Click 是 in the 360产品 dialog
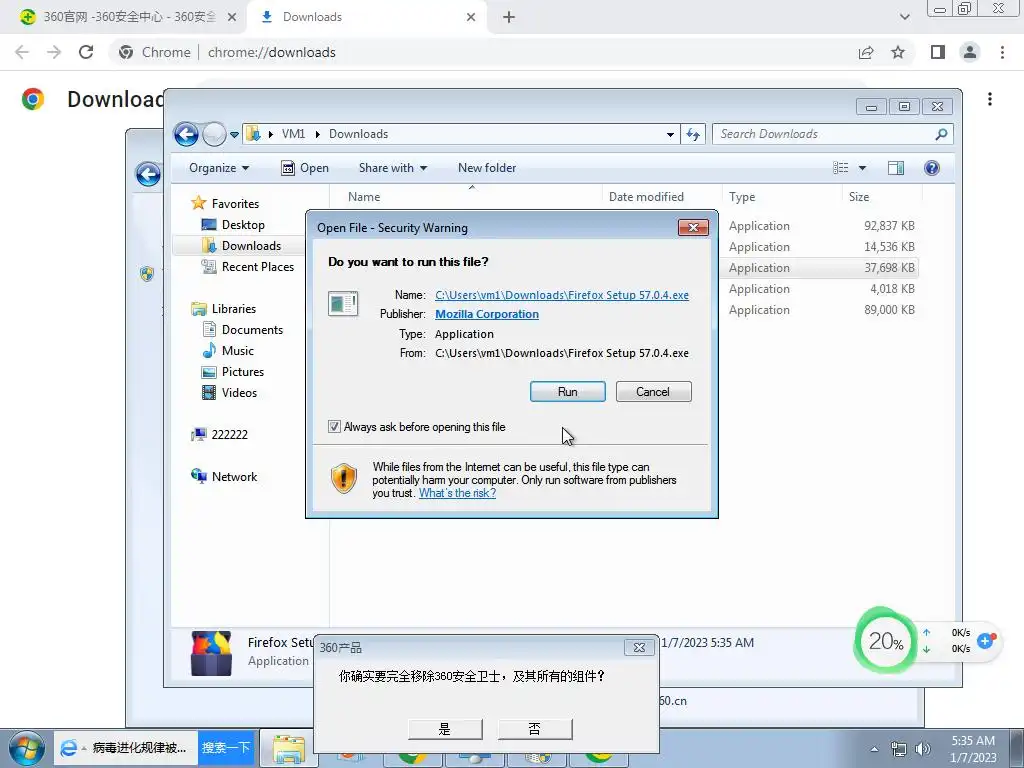 (x=445, y=729)
